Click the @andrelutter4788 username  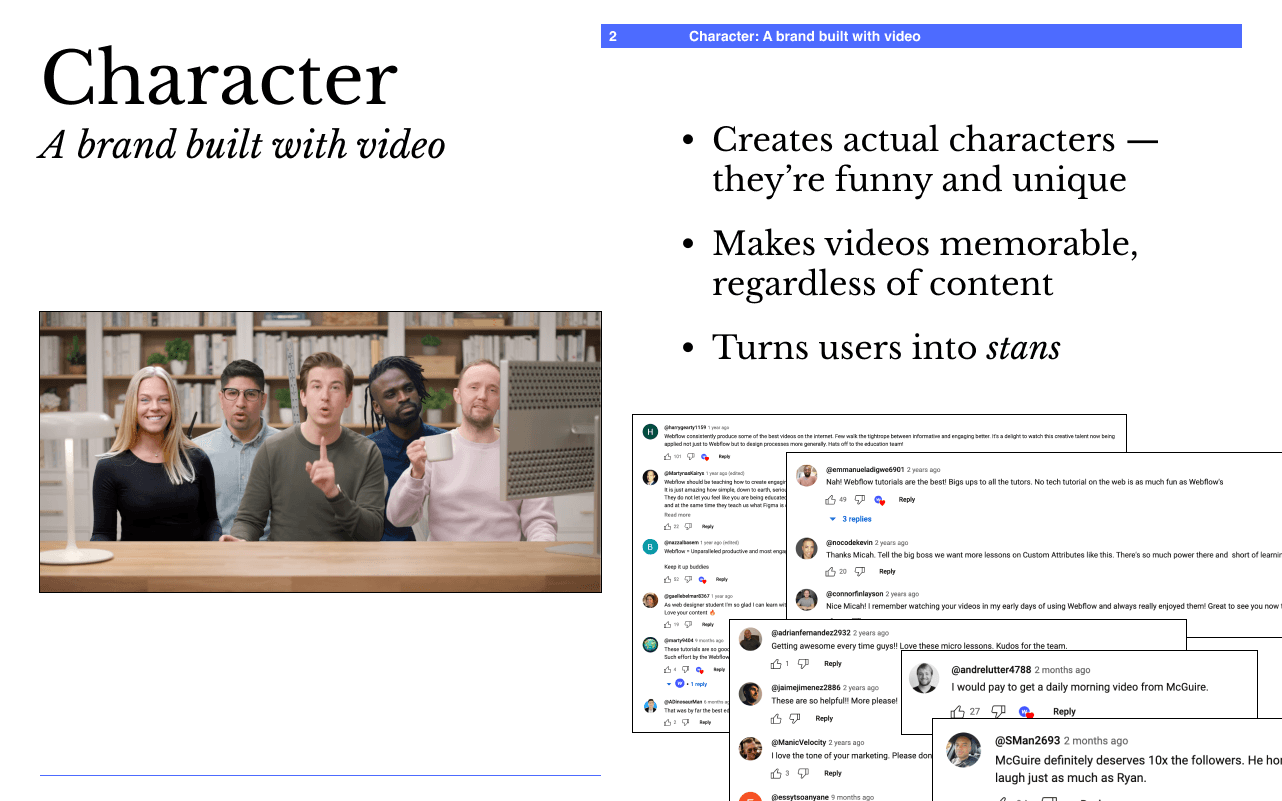click(x=991, y=670)
